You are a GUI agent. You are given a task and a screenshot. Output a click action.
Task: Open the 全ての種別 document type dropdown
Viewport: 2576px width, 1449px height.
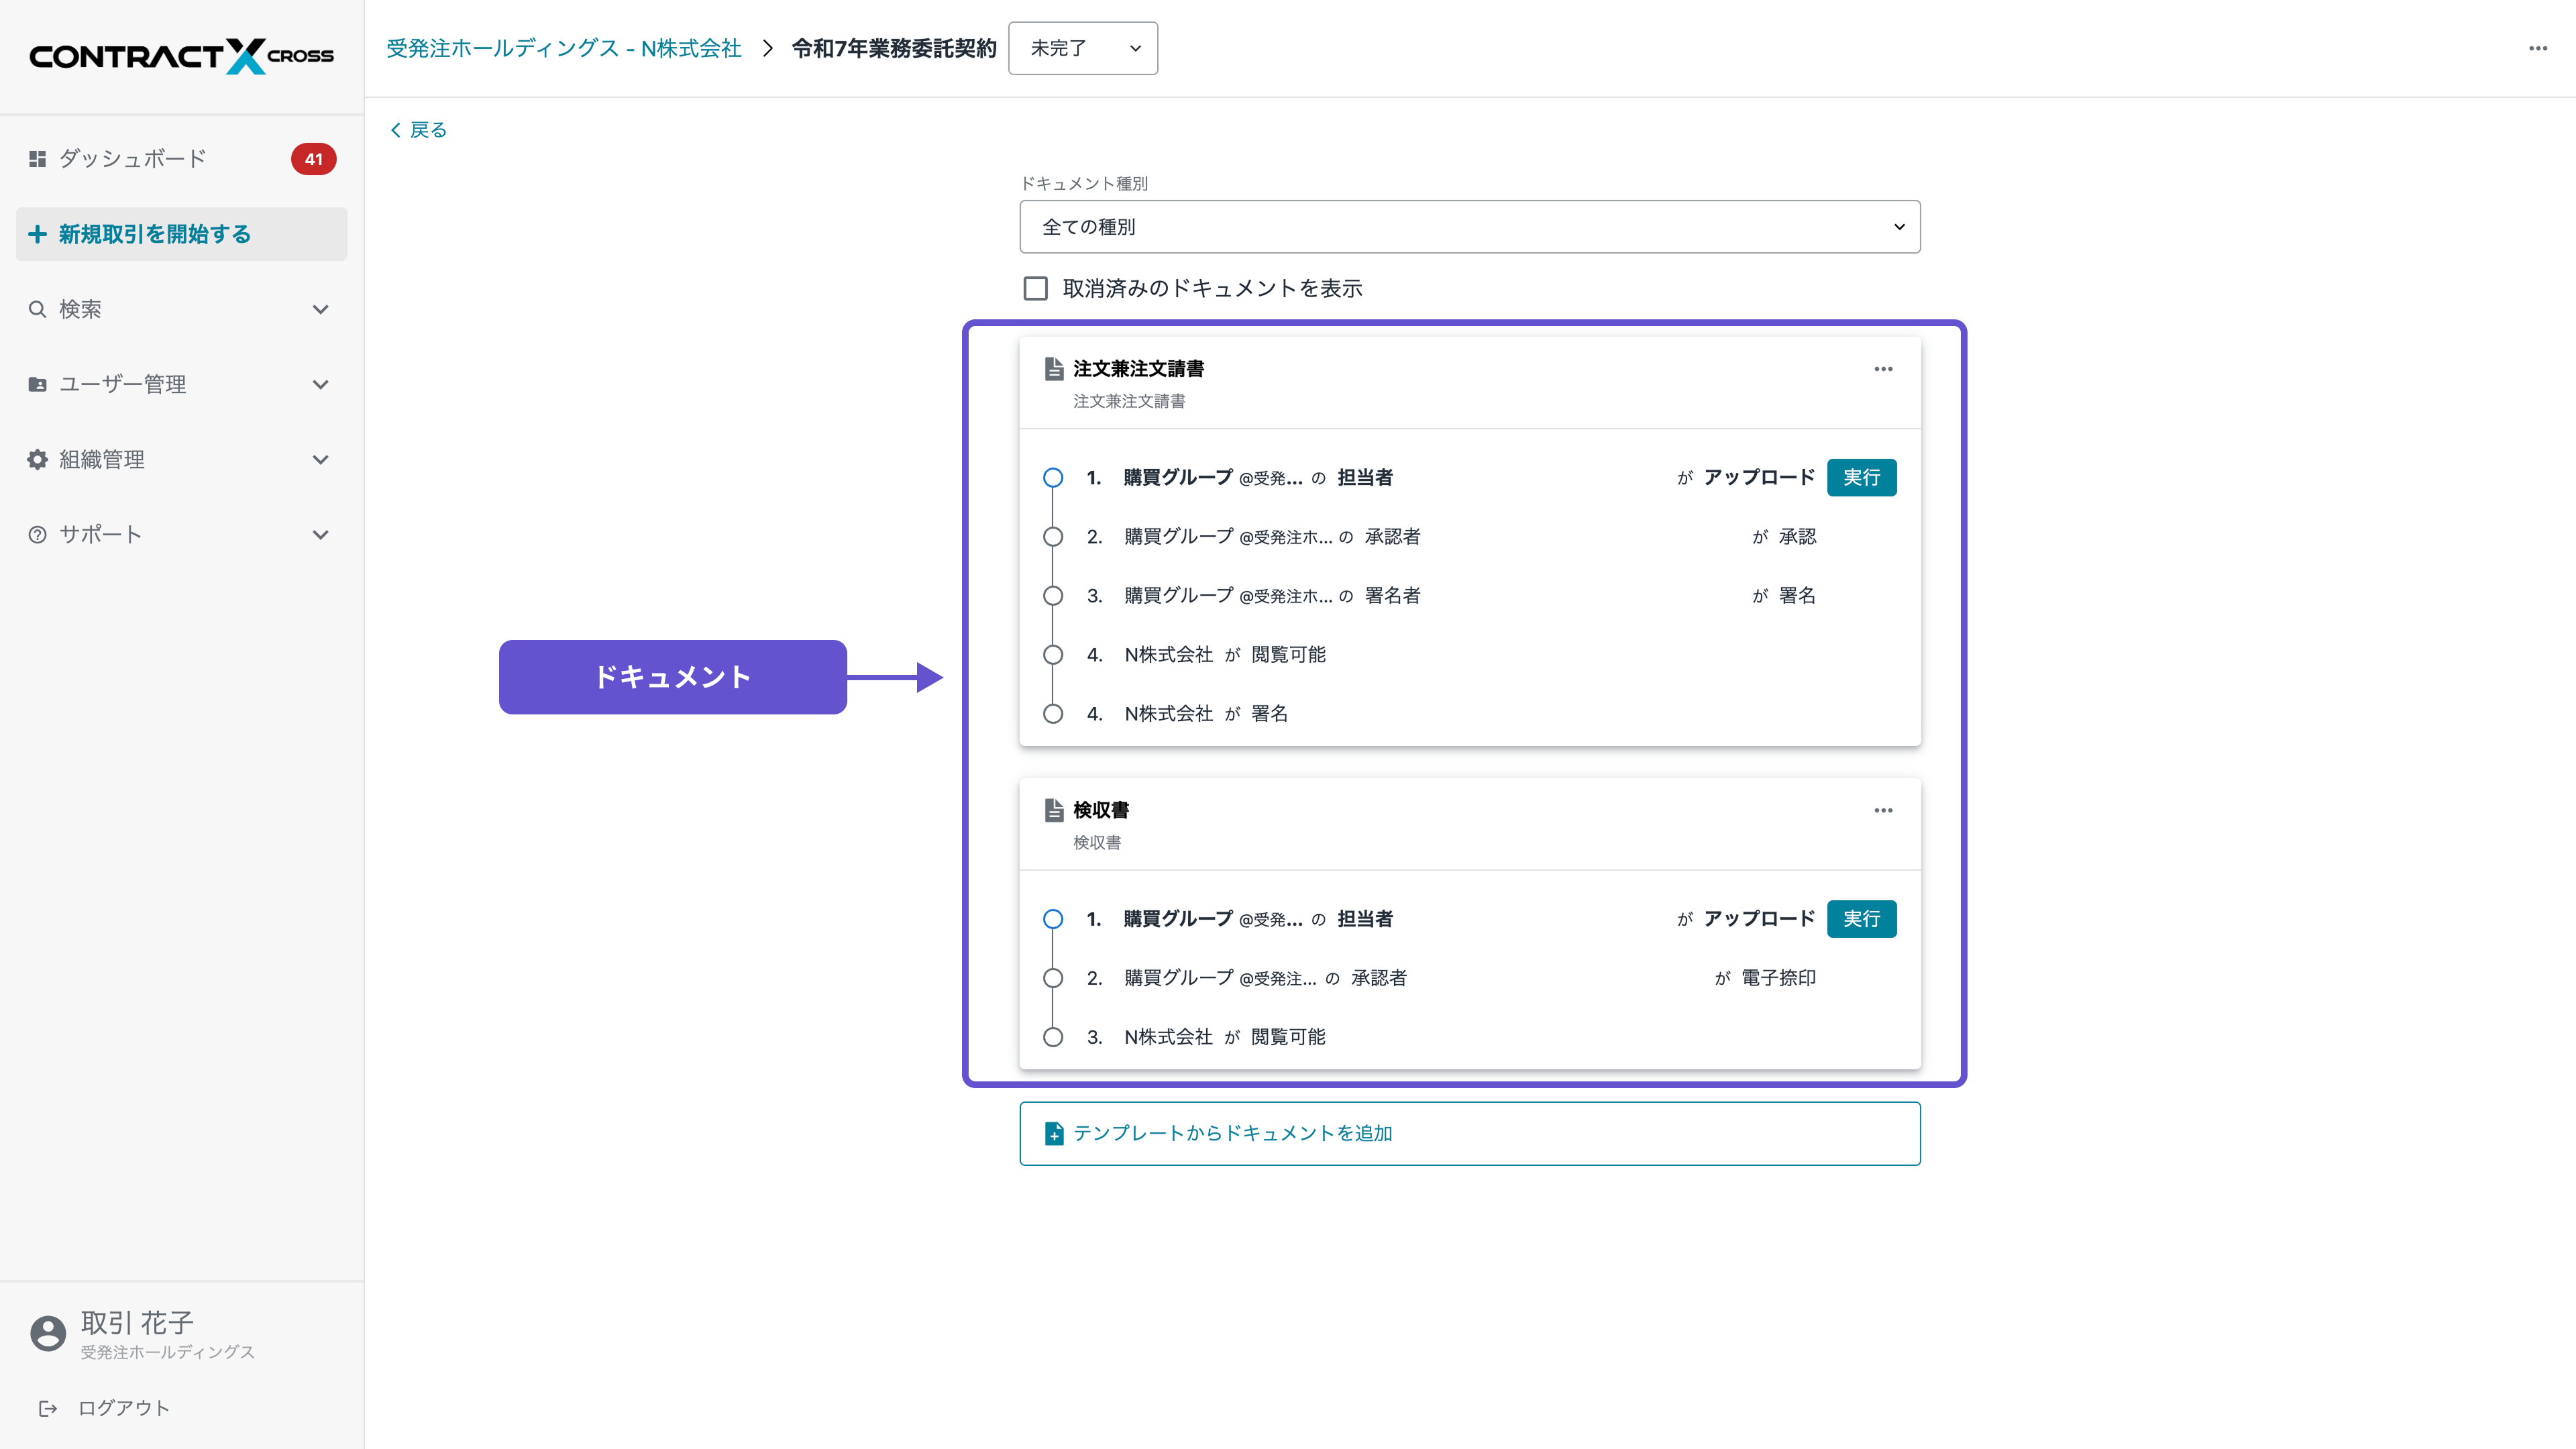(x=1469, y=227)
